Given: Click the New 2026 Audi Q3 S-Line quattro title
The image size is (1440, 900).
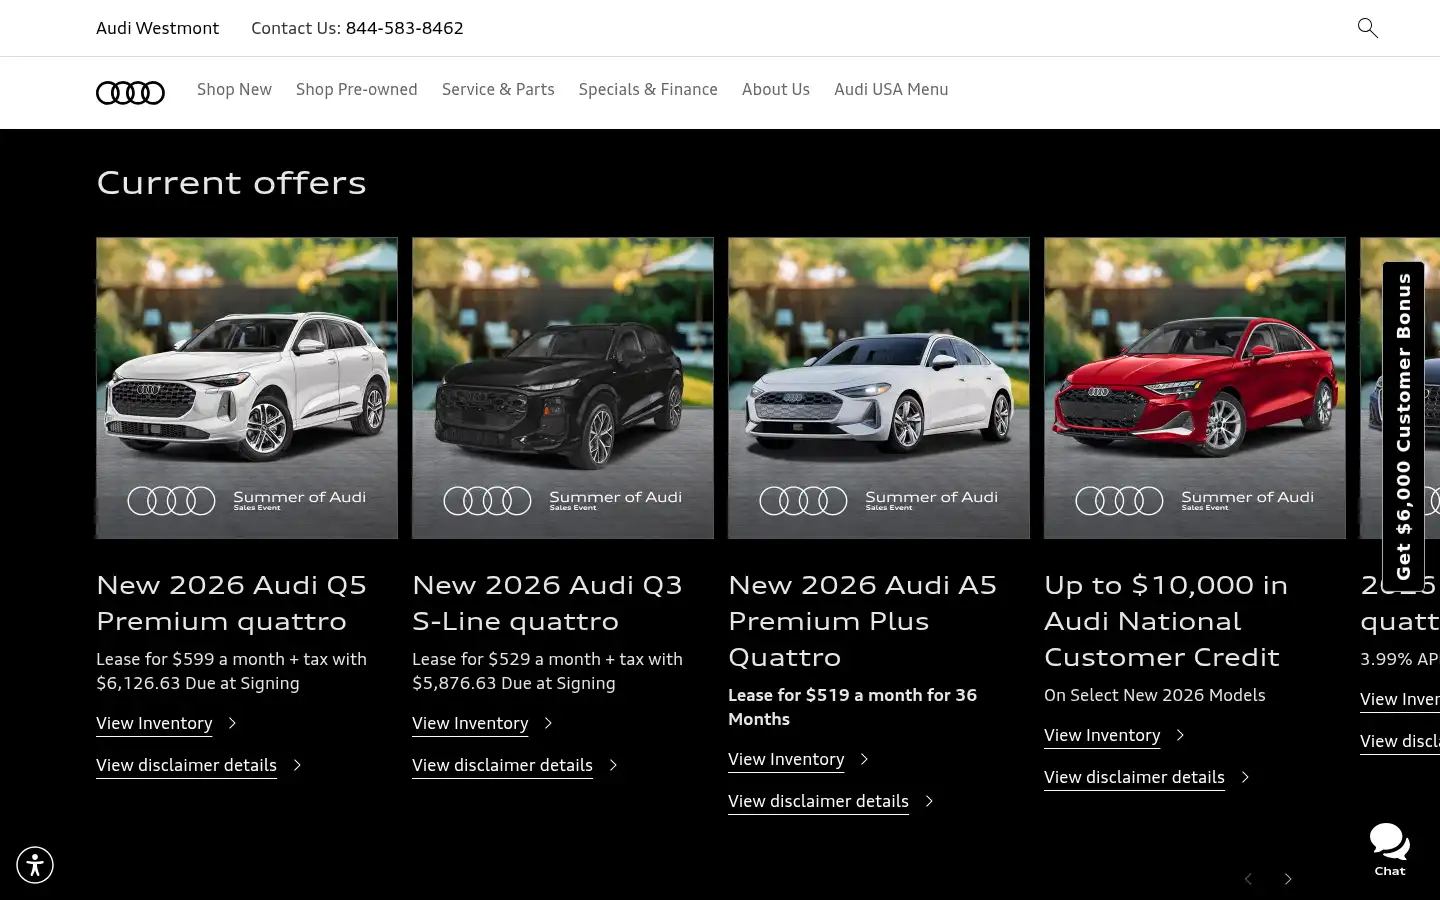Looking at the screenshot, I should tap(548, 602).
